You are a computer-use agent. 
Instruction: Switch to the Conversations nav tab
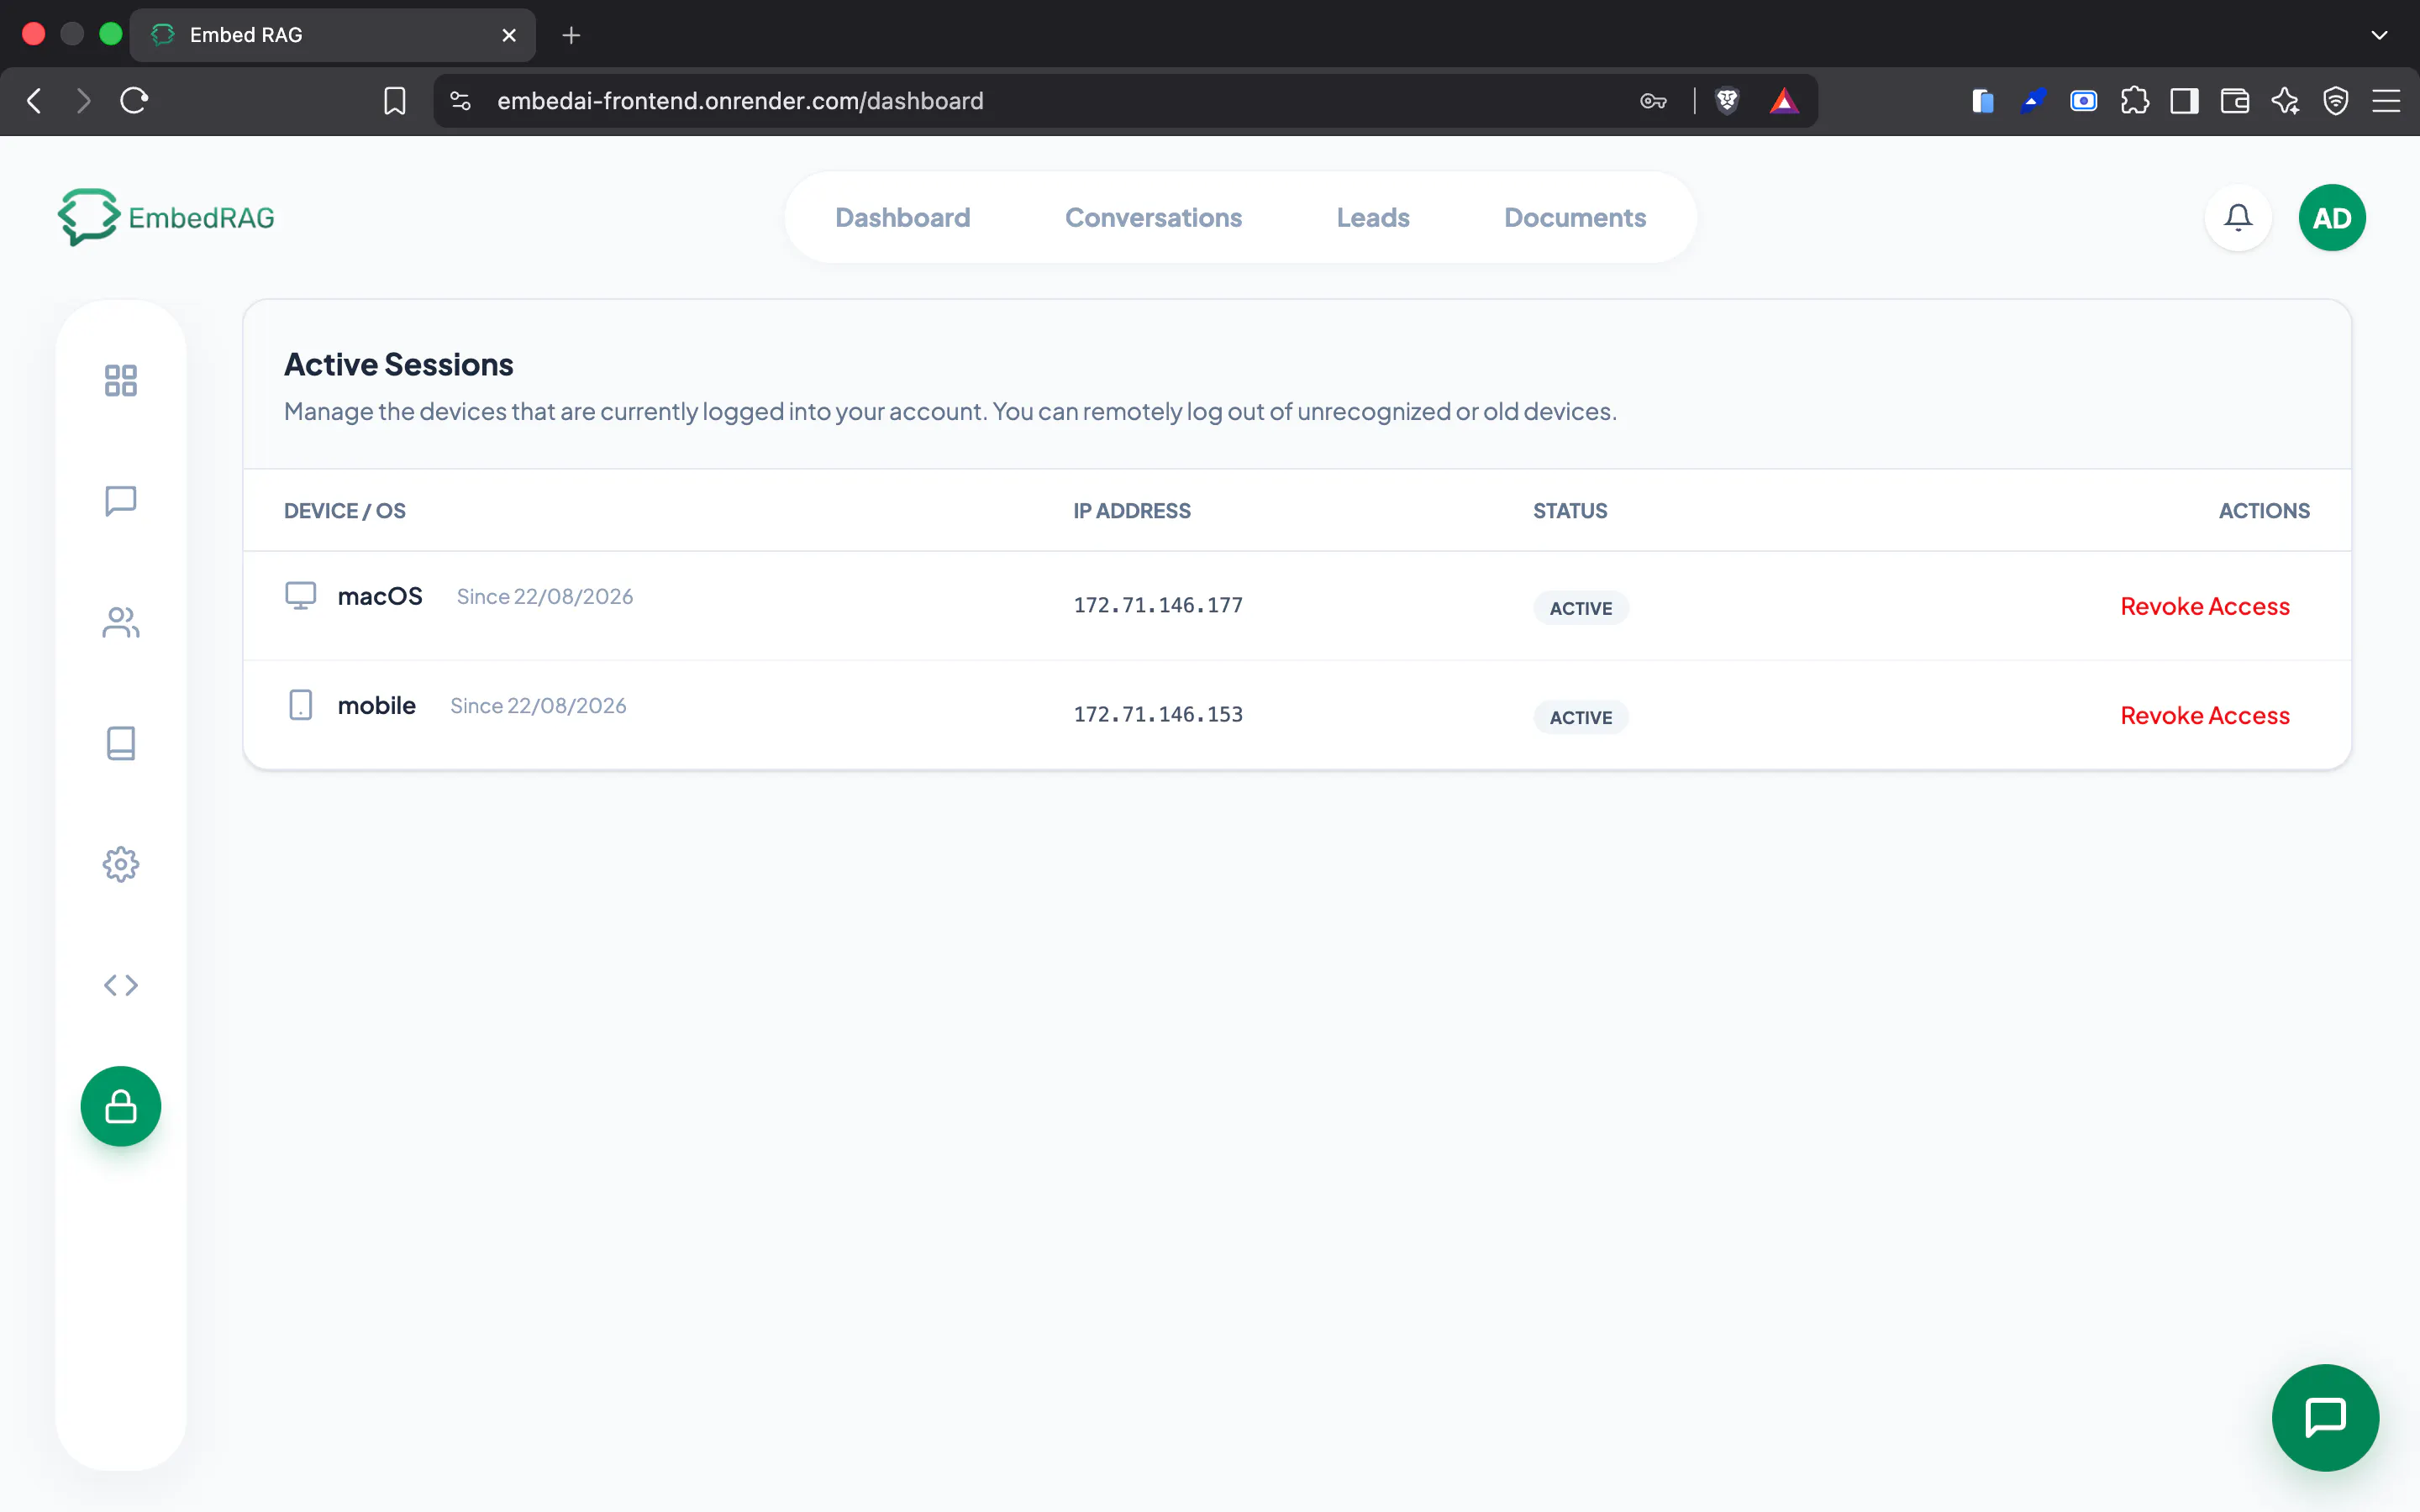click(1153, 217)
